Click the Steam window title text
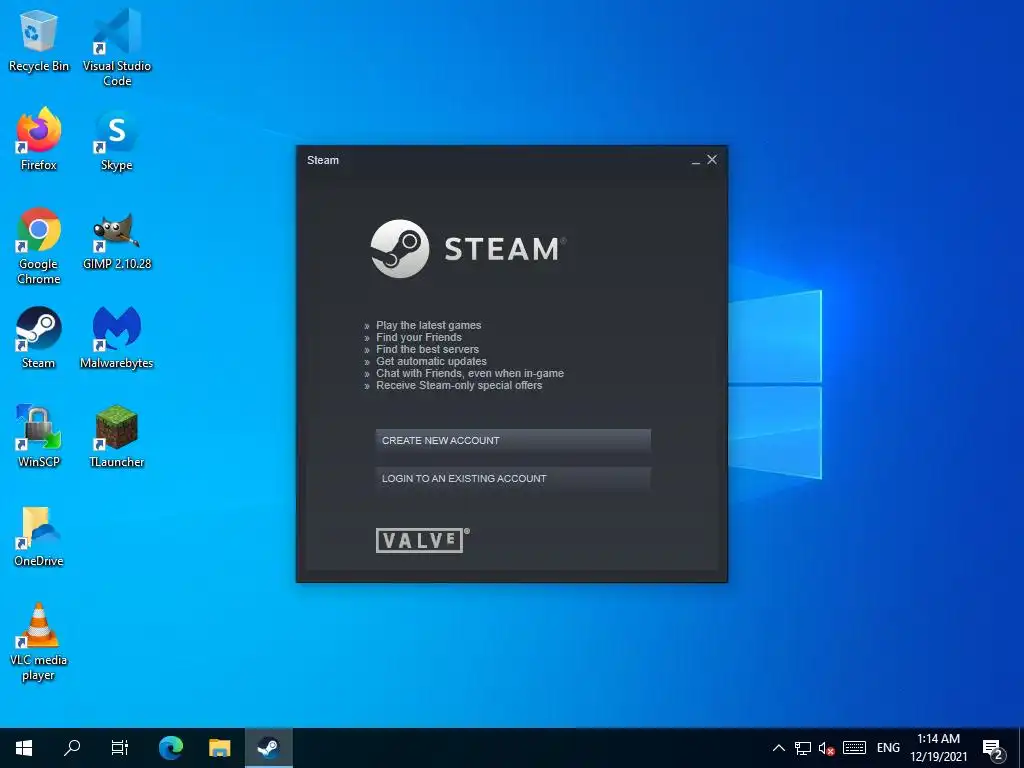This screenshot has height=768, width=1024. tap(323, 160)
